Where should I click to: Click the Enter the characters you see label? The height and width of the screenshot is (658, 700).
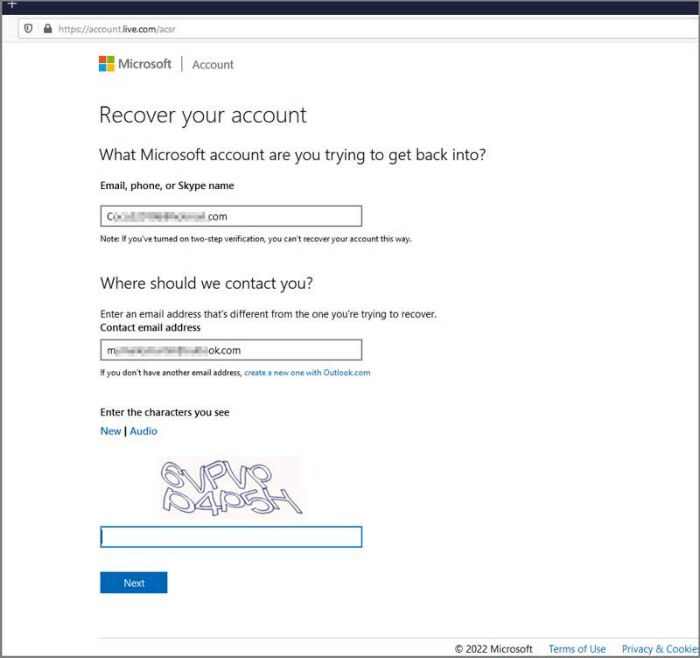[x=165, y=412]
